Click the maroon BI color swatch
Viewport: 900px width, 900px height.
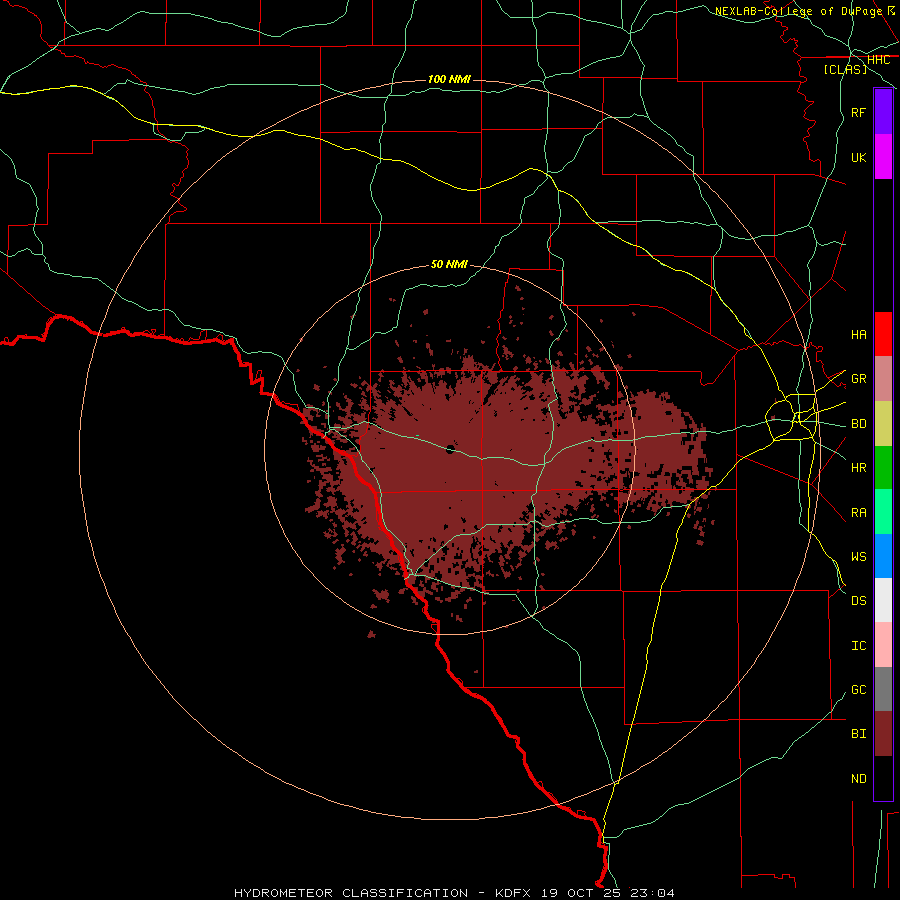[883, 734]
